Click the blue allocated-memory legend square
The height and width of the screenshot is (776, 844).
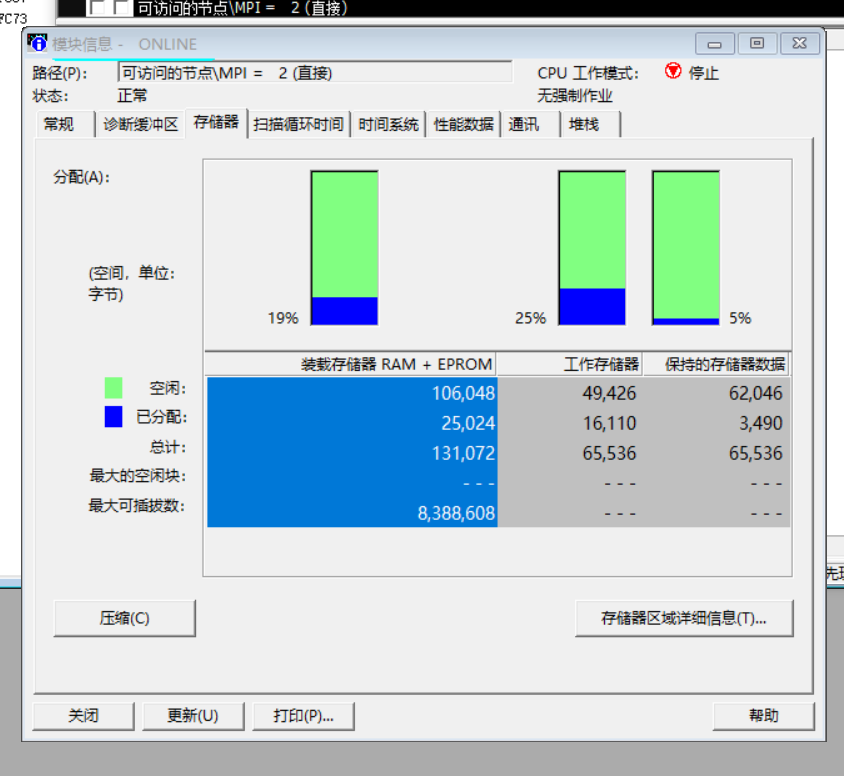[x=113, y=417]
